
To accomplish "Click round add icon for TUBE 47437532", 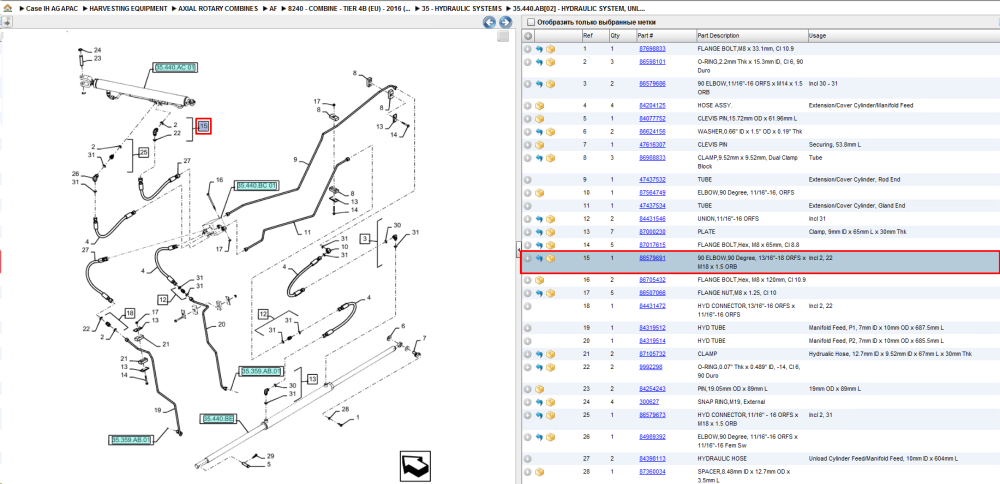I will (x=528, y=180).
